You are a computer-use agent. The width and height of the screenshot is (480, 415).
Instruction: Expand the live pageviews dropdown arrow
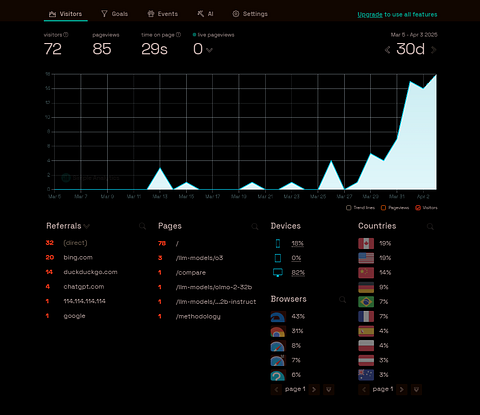pyautogui.click(x=209, y=50)
